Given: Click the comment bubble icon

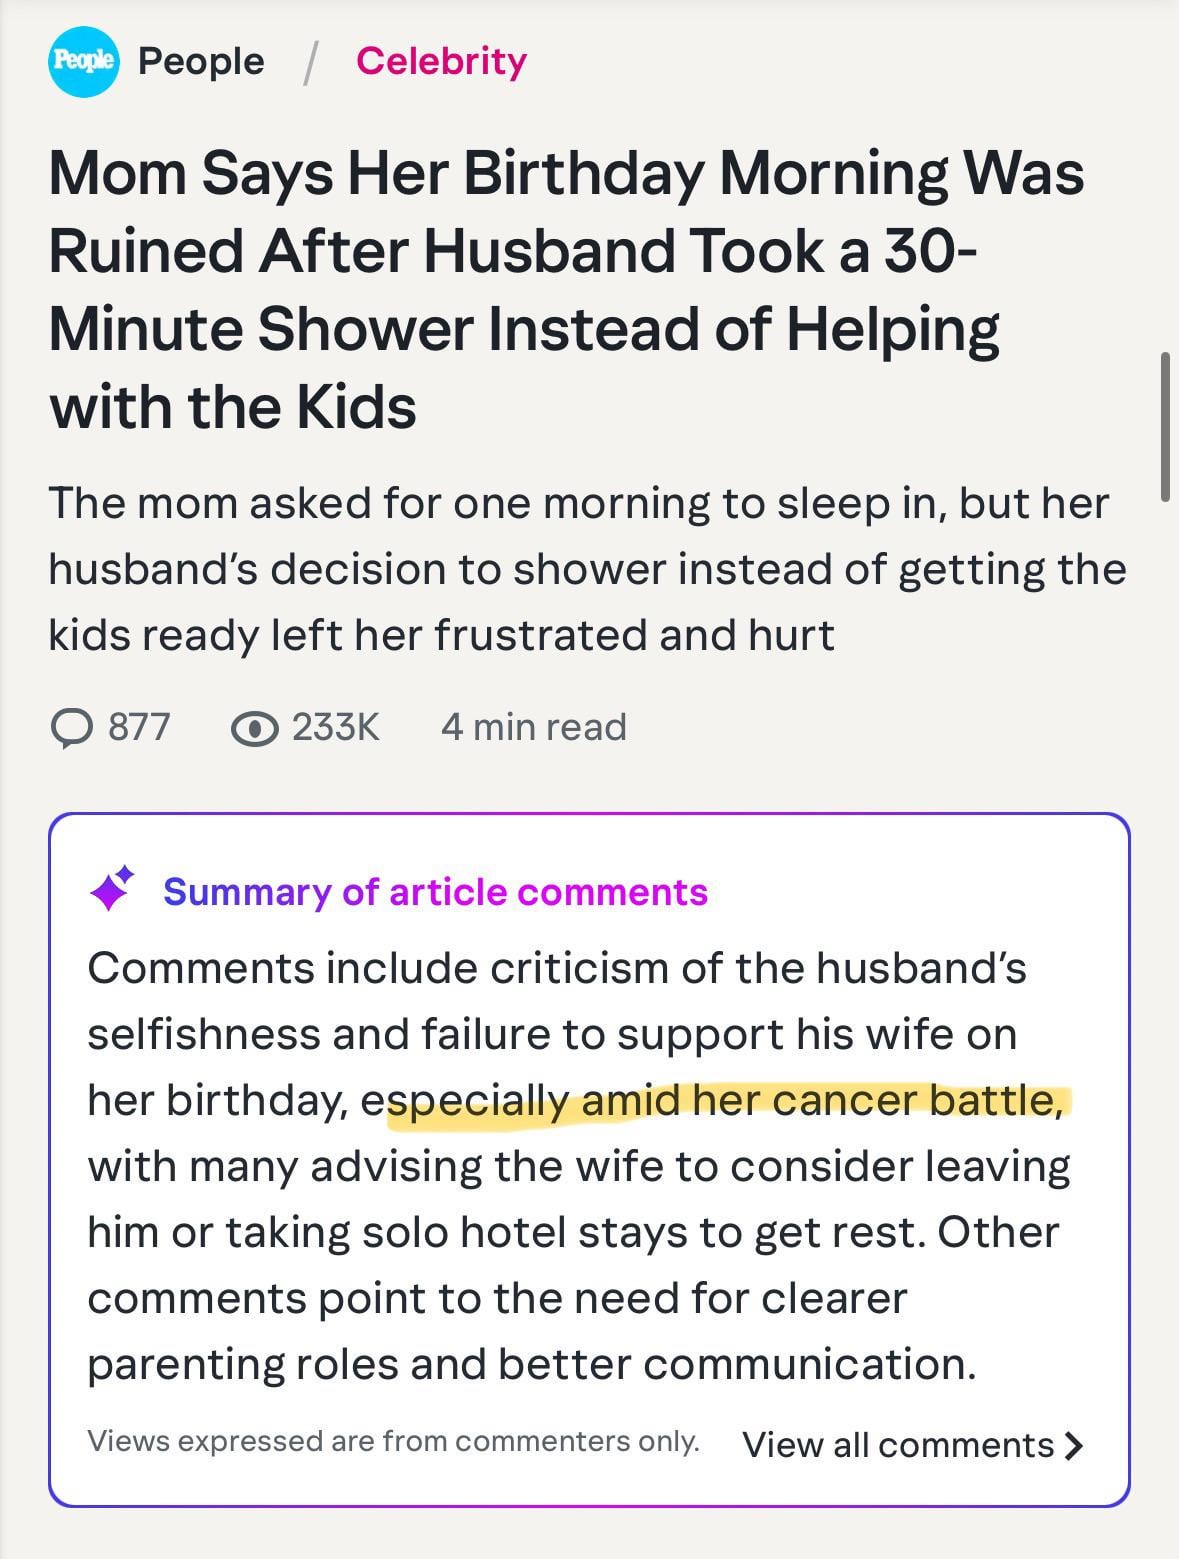Looking at the screenshot, I should point(71,728).
